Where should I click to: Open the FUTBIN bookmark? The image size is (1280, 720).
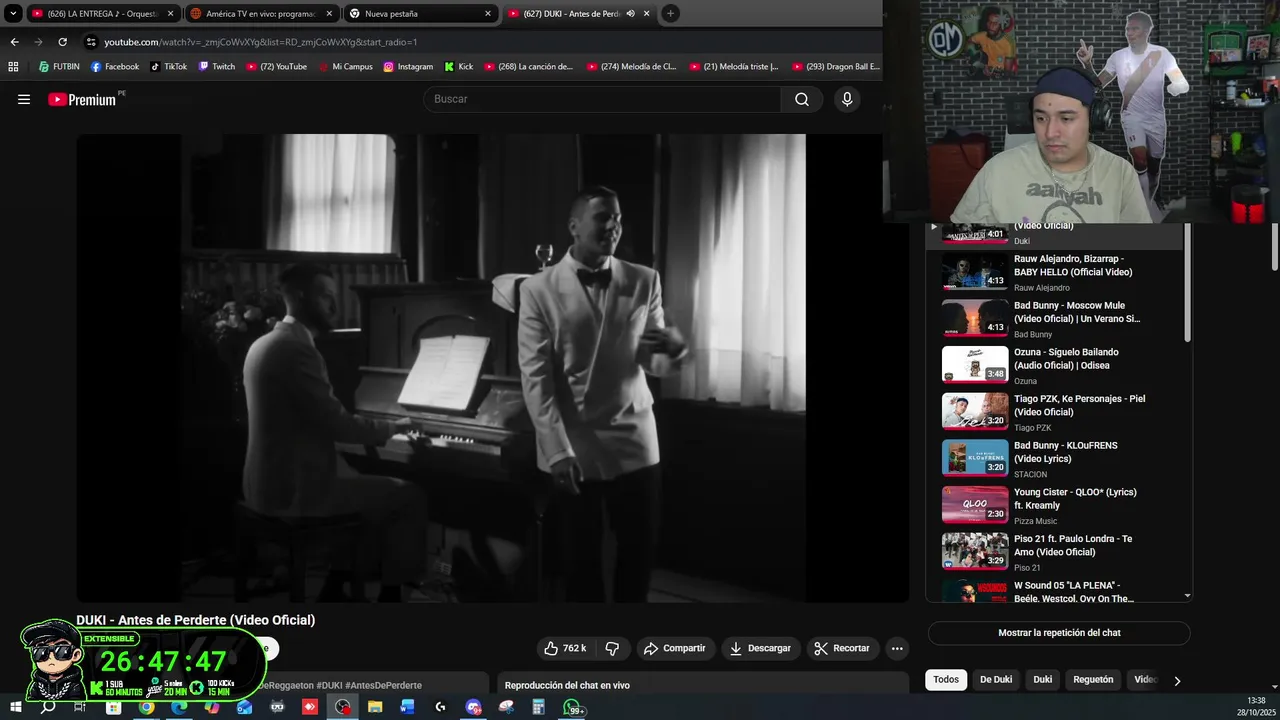click(x=59, y=67)
